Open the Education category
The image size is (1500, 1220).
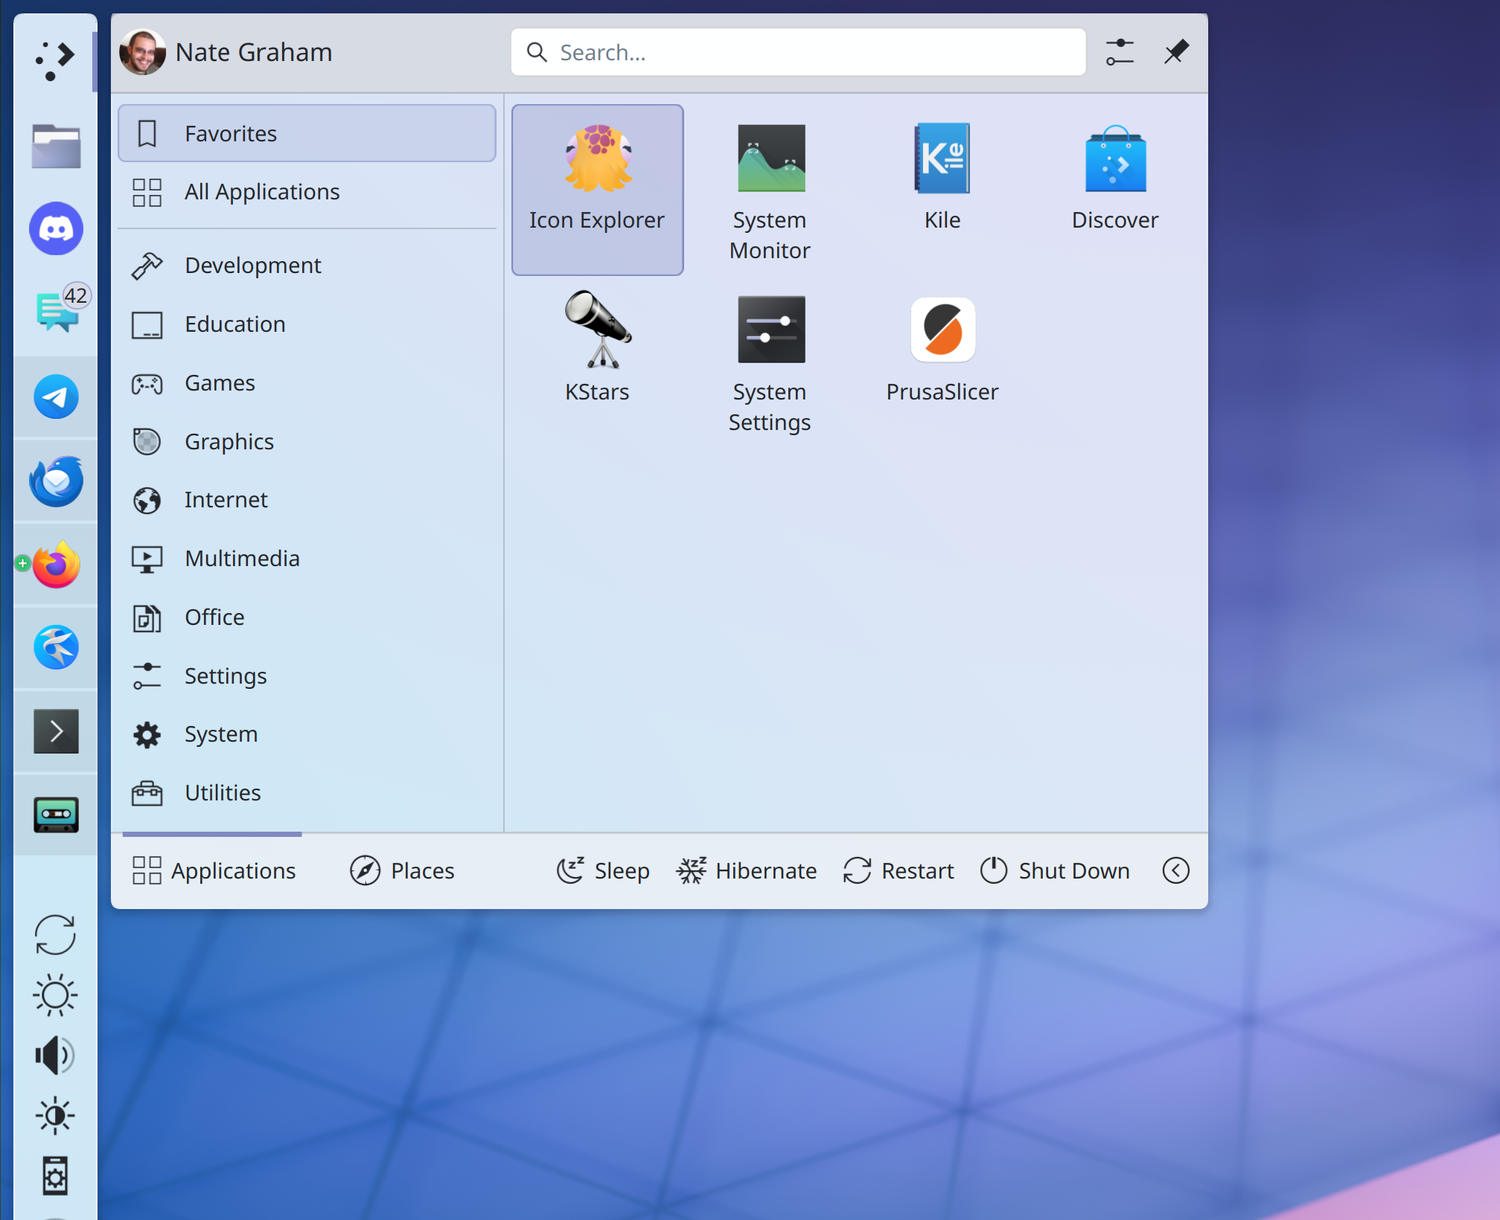307,324
